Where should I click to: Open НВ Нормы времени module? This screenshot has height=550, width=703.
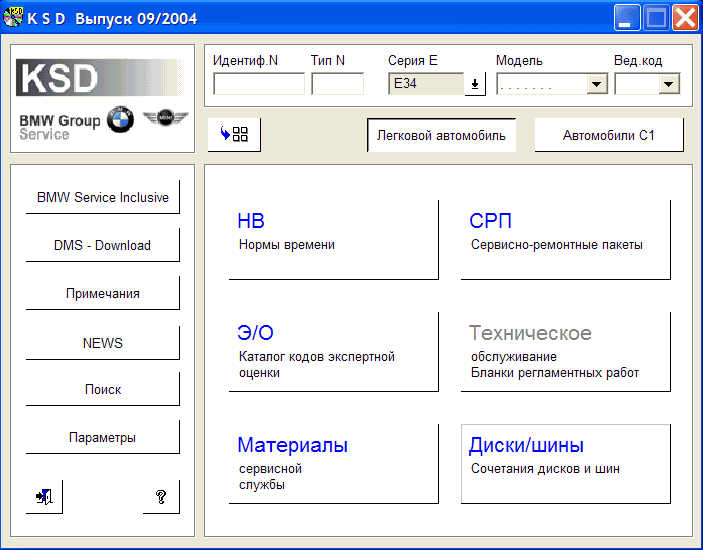(334, 240)
